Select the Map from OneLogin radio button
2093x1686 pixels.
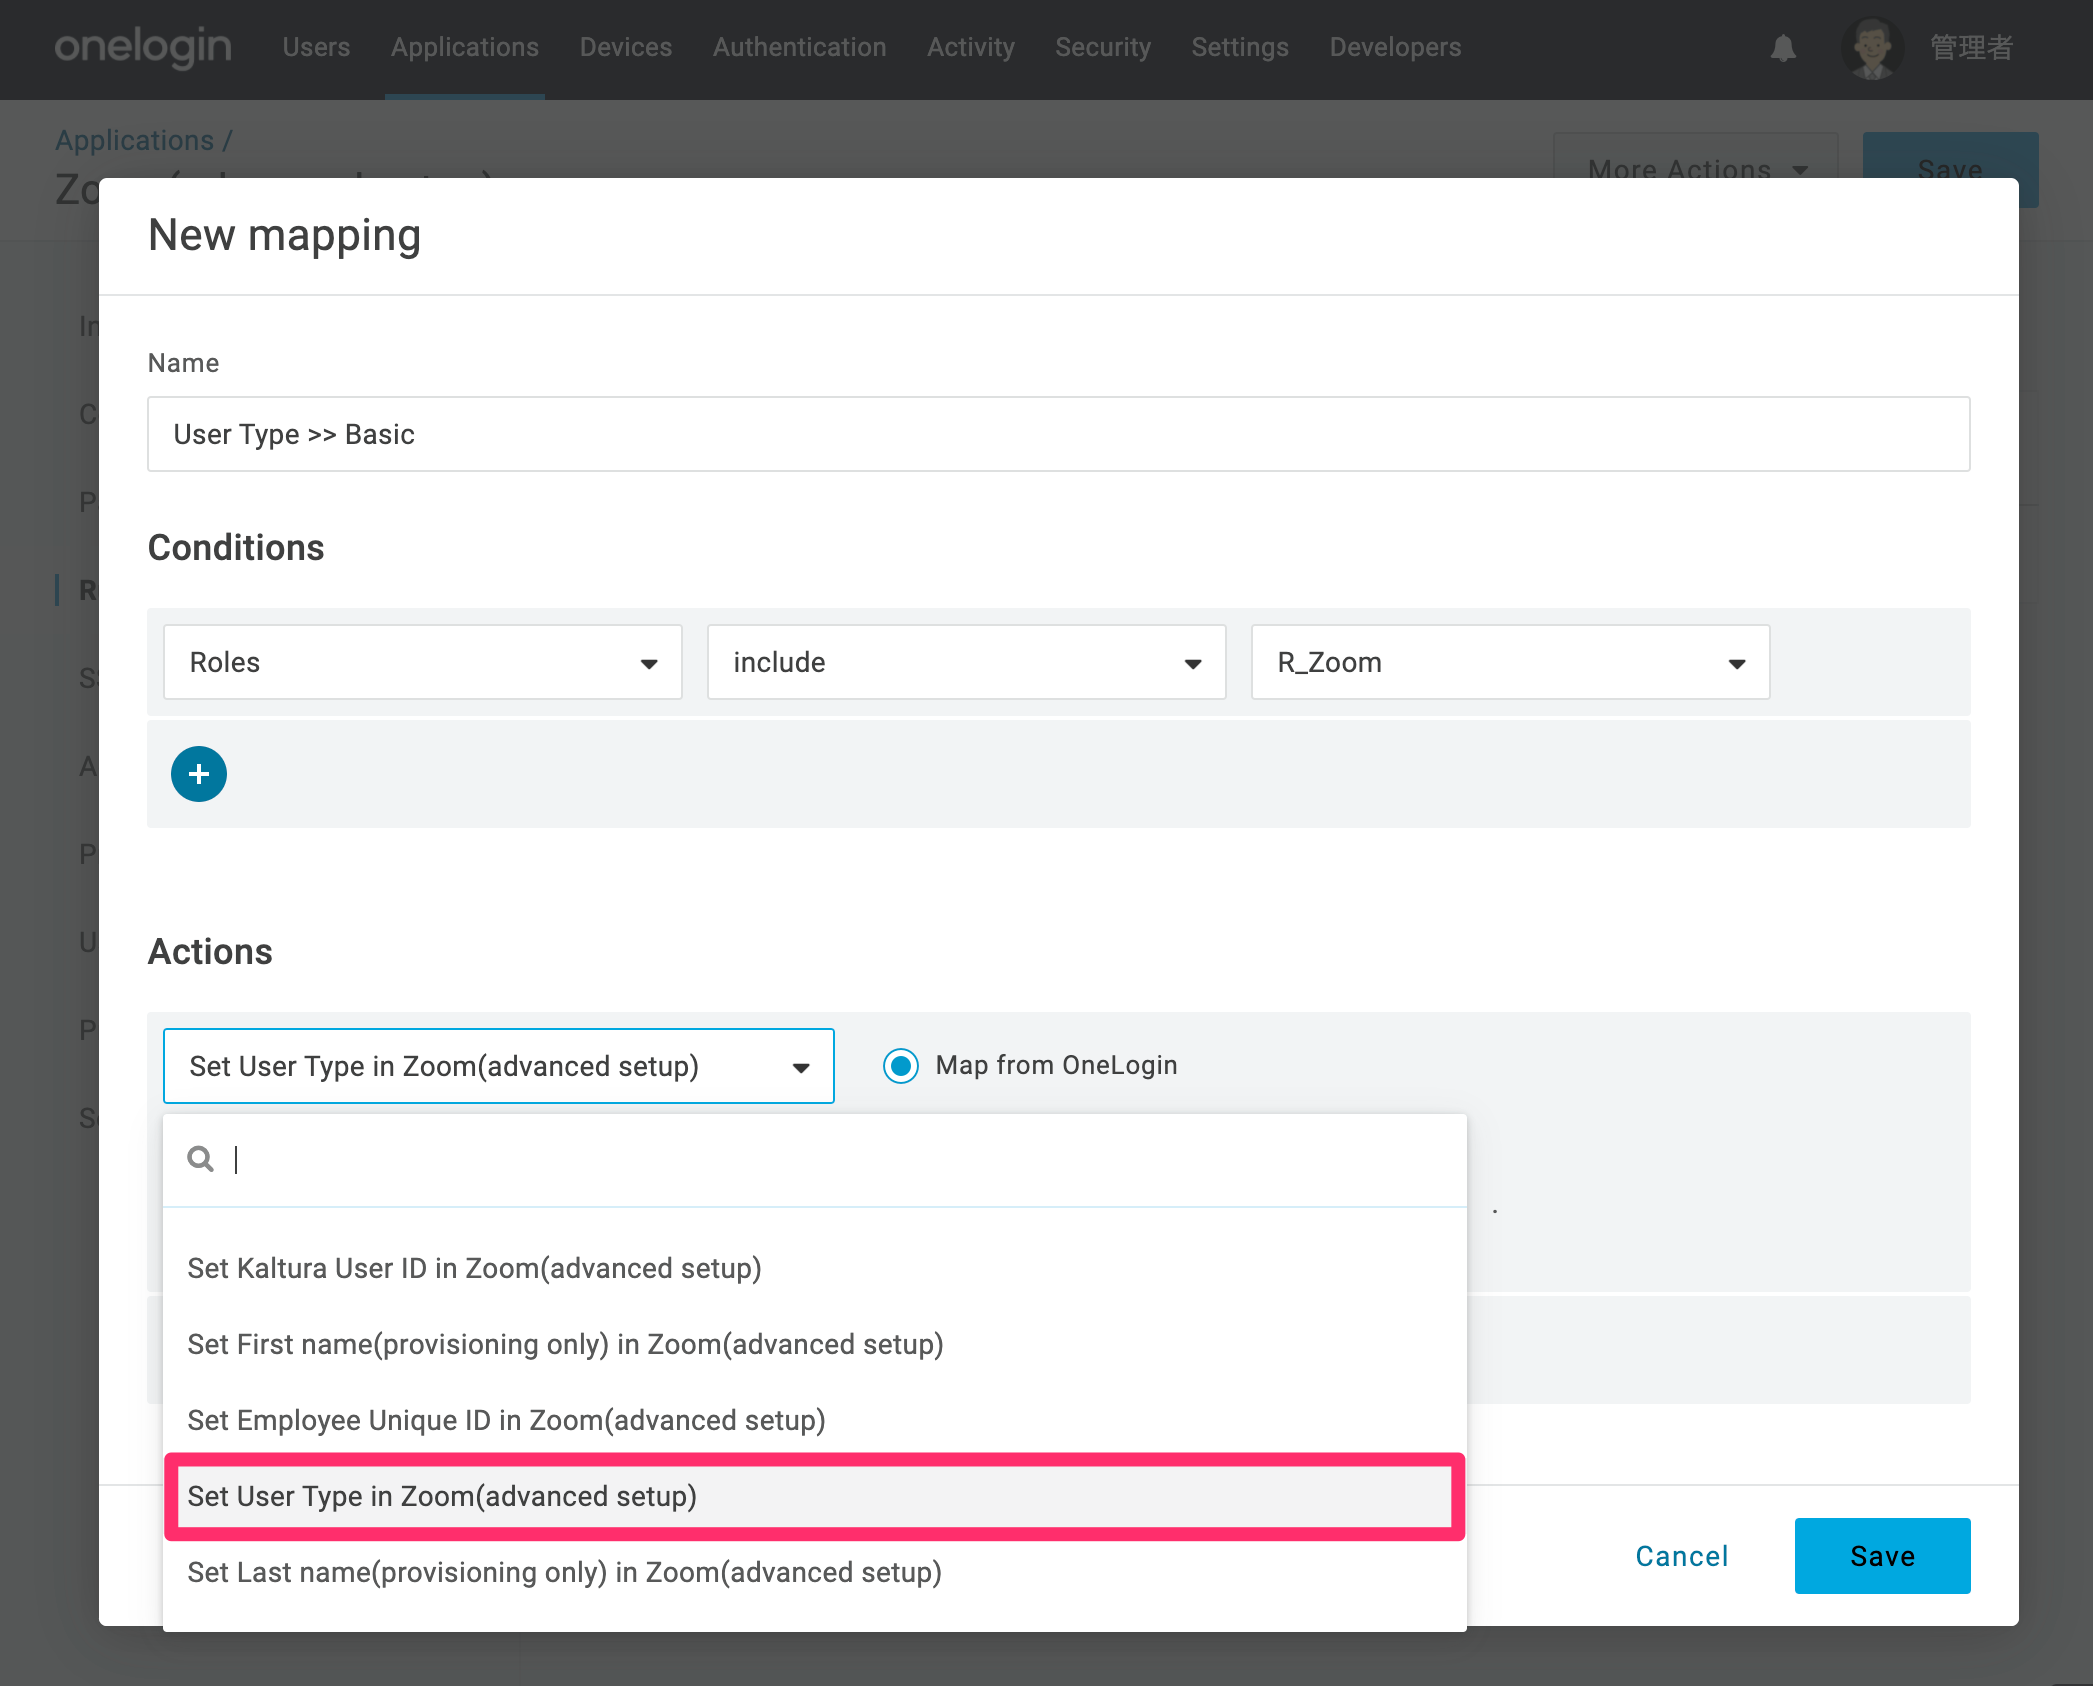pos(901,1066)
